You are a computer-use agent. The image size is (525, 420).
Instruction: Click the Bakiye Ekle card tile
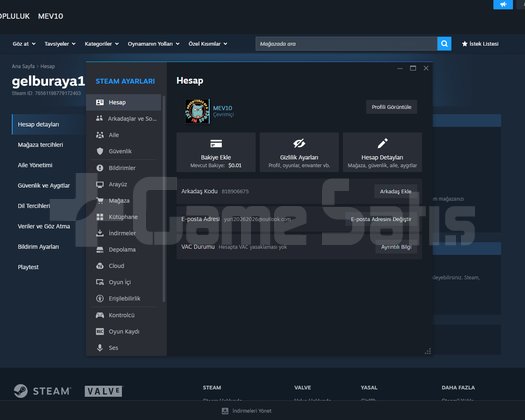coord(216,152)
